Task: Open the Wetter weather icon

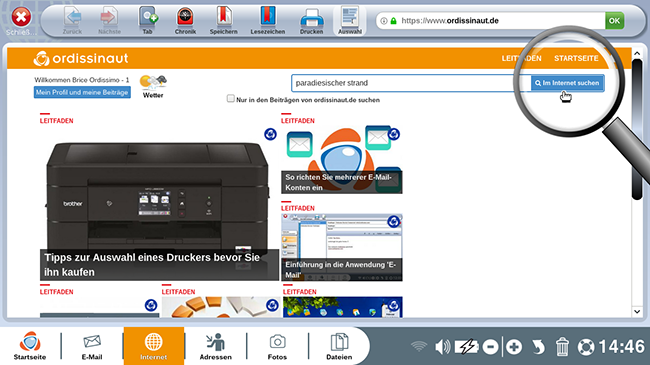Action: pos(153,87)
